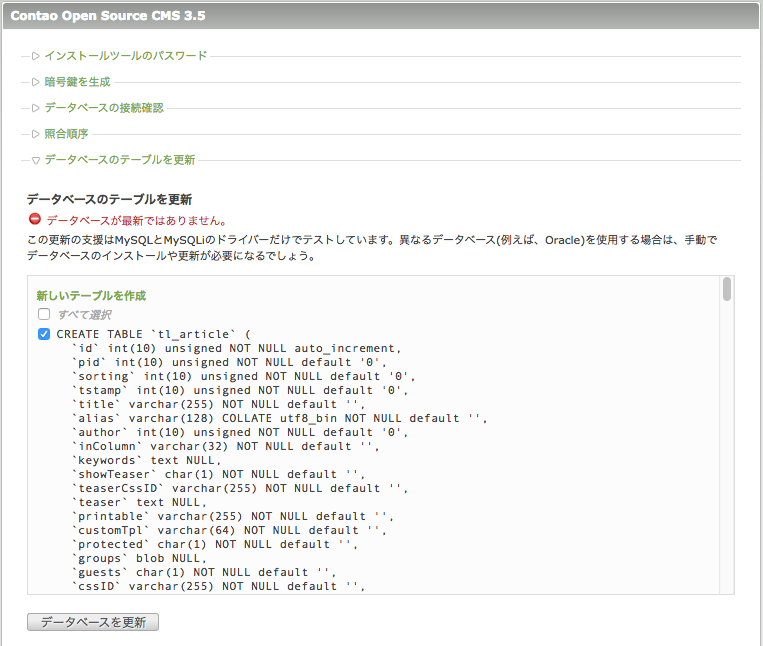The image size is (763, 646).
Task: Expand the インストールツールのパスワード section triangle
Action: [35, 56]
